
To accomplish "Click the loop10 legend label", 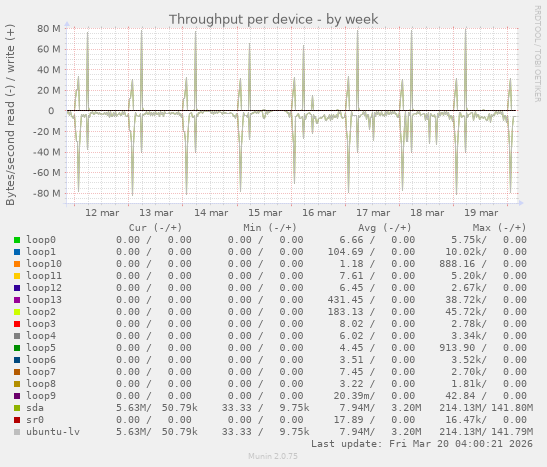I will (x=44, y=264).
